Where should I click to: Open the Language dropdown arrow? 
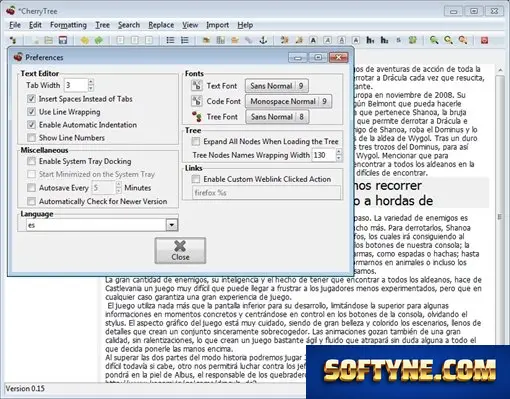[x=172, y=225]
